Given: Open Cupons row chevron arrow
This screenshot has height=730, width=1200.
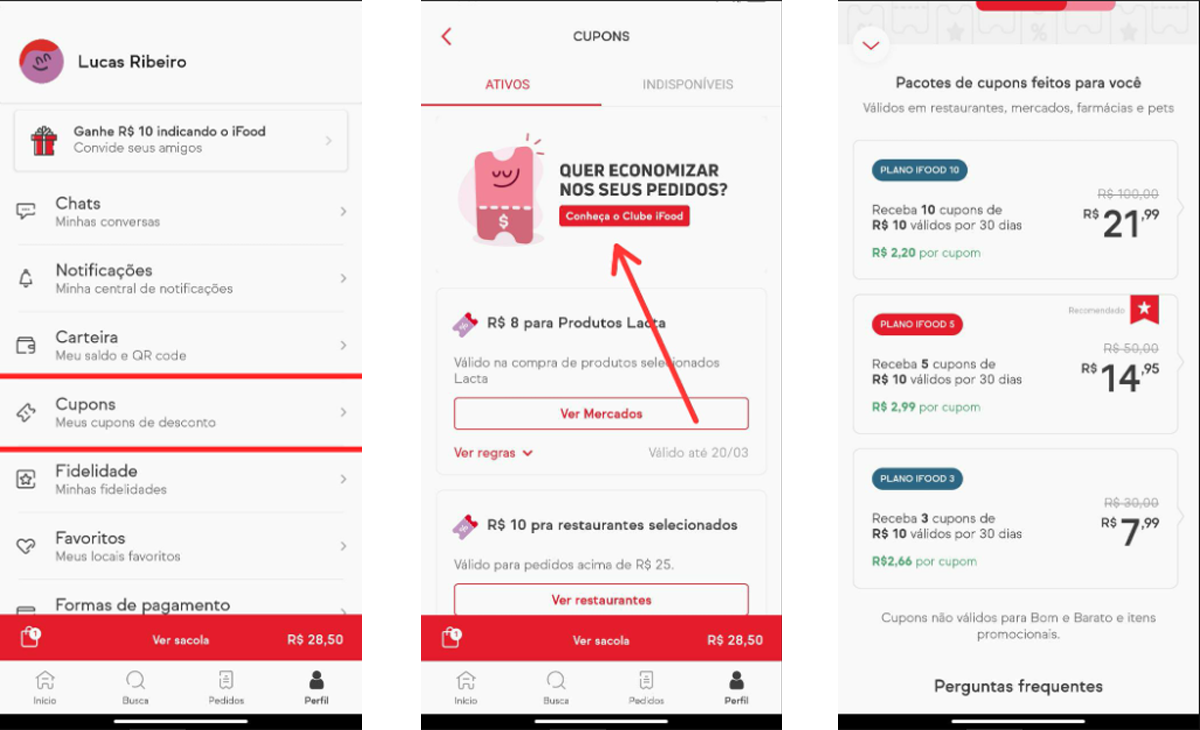Looking at the screenshot, I should (x=343, y=412).
